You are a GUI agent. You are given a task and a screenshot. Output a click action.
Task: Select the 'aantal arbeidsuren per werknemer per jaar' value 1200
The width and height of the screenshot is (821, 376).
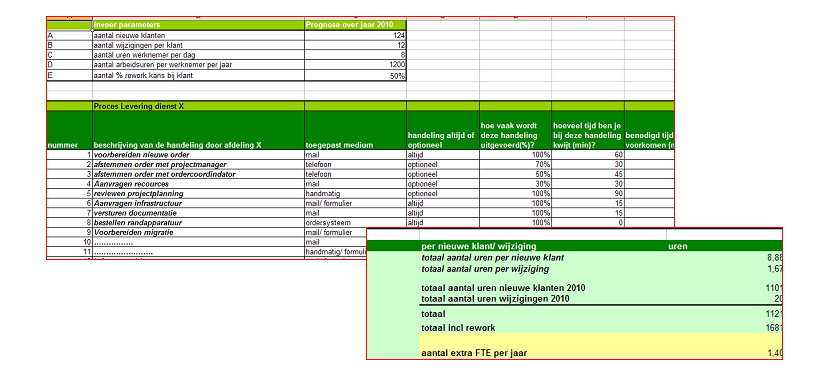click(x=354, y=65)
